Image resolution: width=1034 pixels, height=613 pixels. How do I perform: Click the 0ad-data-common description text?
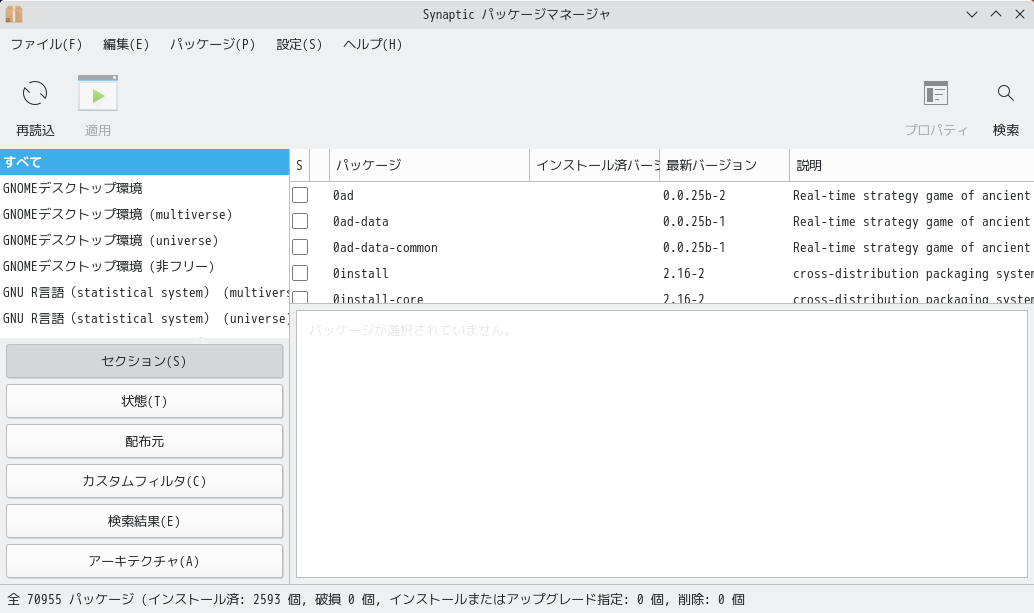coord(911,248)
